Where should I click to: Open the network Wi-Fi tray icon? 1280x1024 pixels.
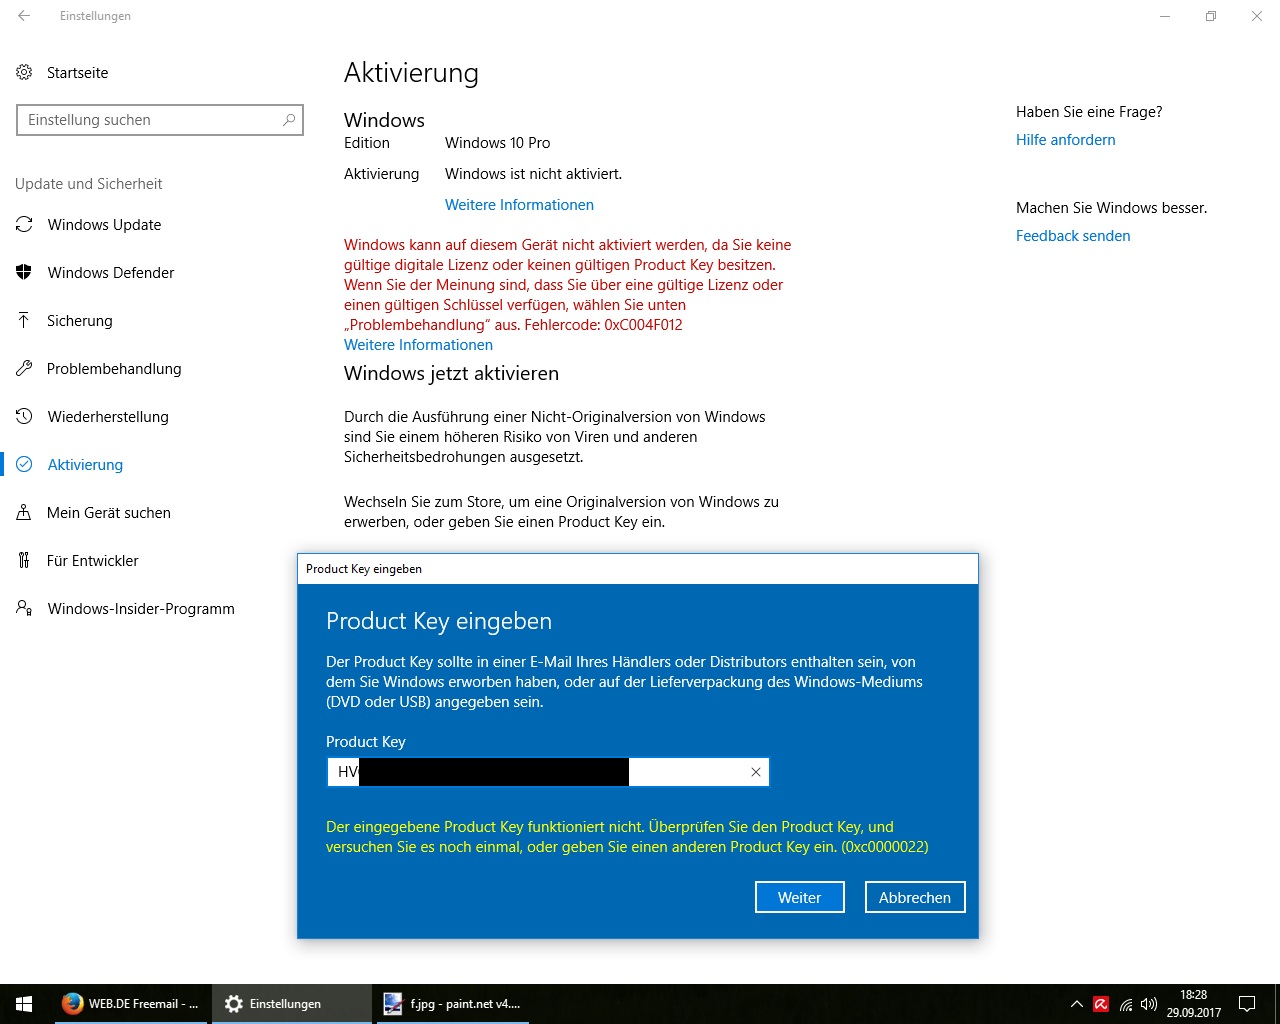click(x=1126, y=1004)
